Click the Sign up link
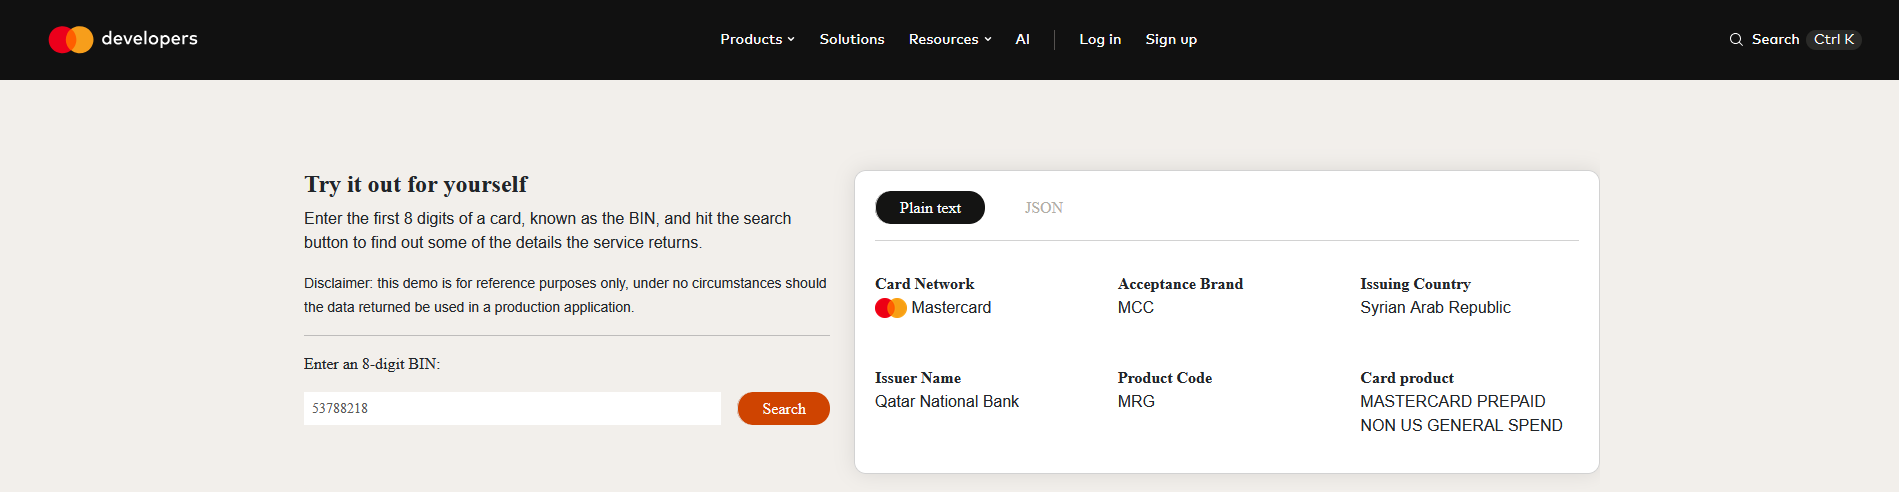This screenshot has height=492, width=1899. pyautogui.click(x=1171, y=39)
